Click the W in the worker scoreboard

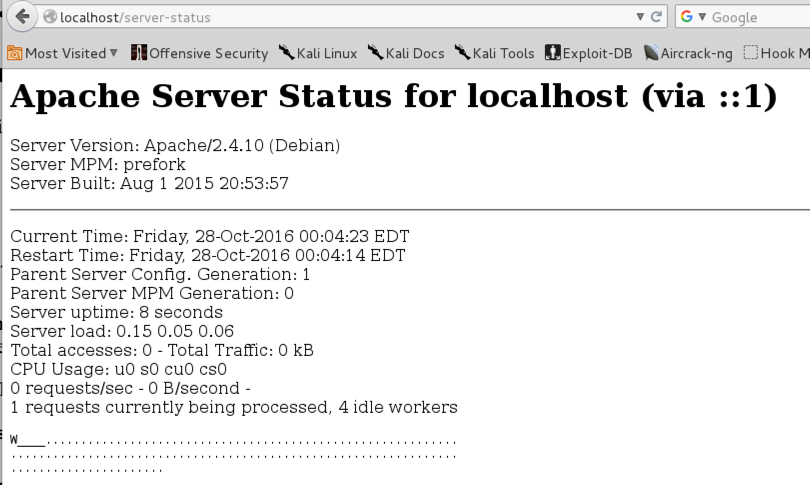click(x=14, y=440)
